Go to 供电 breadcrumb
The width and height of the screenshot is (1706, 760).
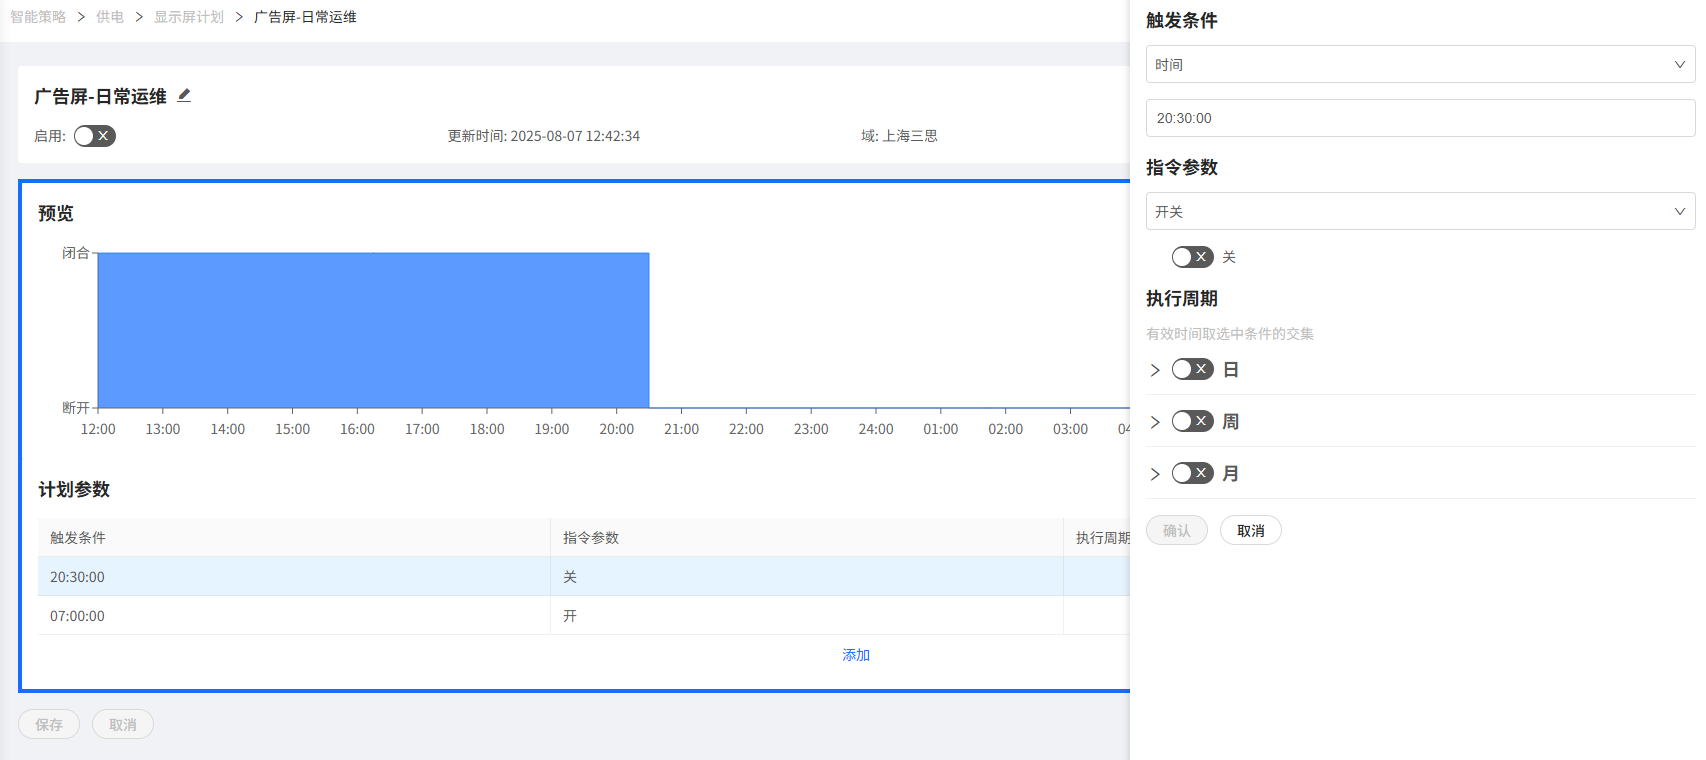pos(110,17)
